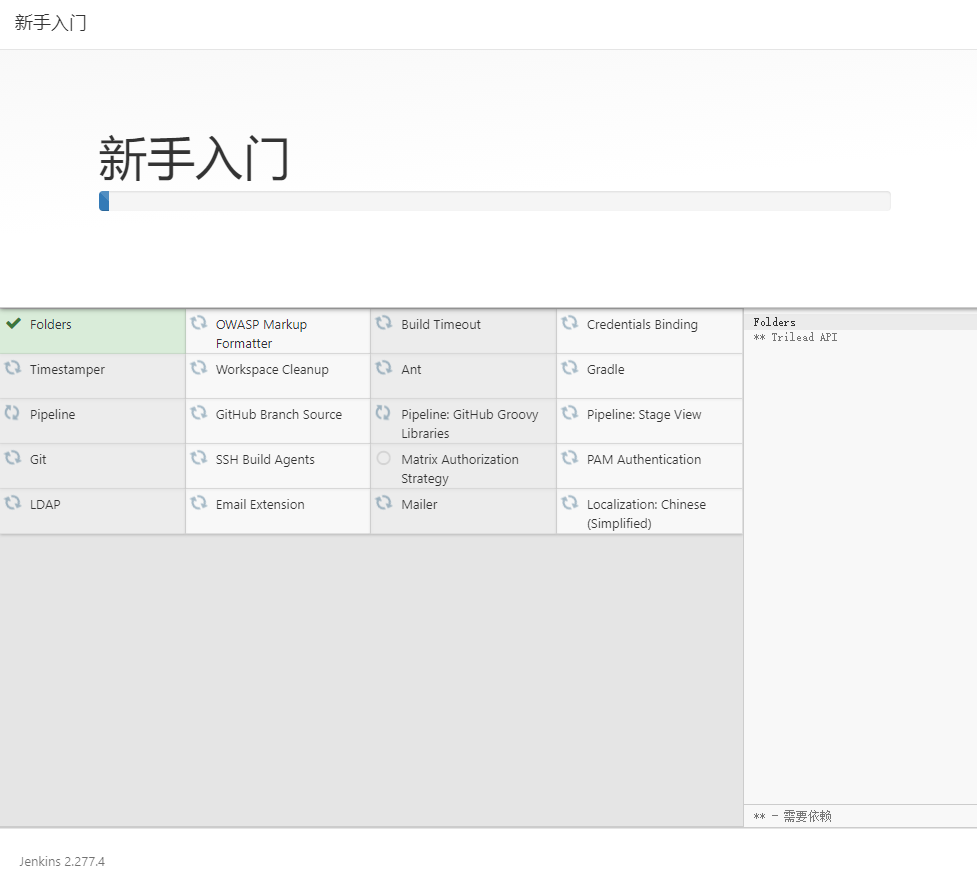Click the spinner icon beside GitHub Branch Source
This screenshot has height=882, width=977.
(199, 412)
